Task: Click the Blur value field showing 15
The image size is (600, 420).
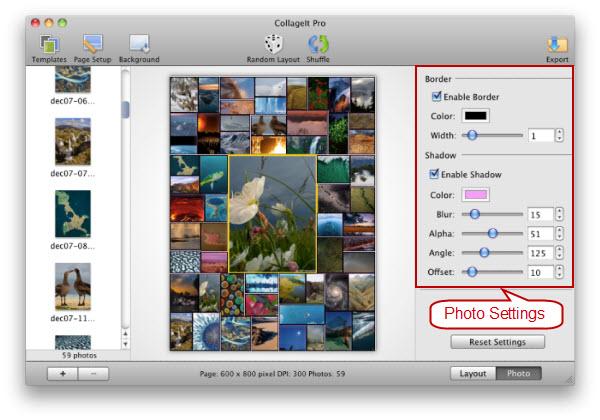Action: click(541, 215)
